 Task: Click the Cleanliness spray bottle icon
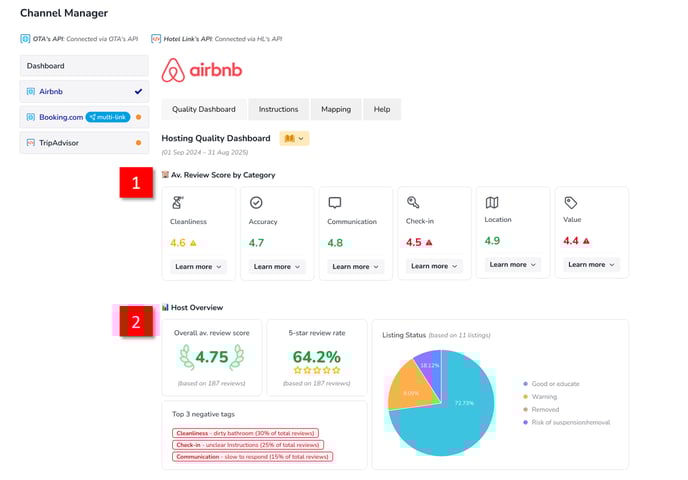(177, 203)
